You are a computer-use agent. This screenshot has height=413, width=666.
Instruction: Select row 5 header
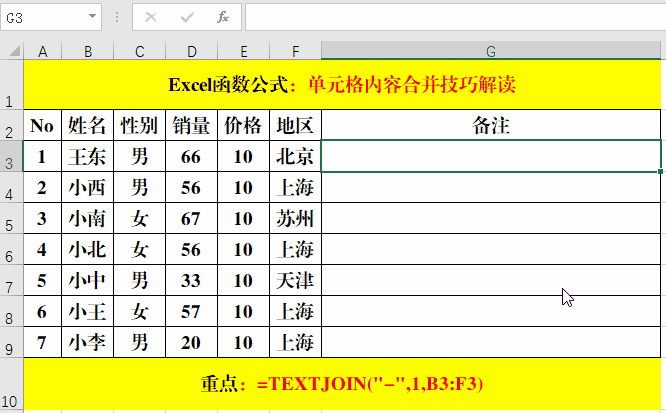(x=11, y=218)
